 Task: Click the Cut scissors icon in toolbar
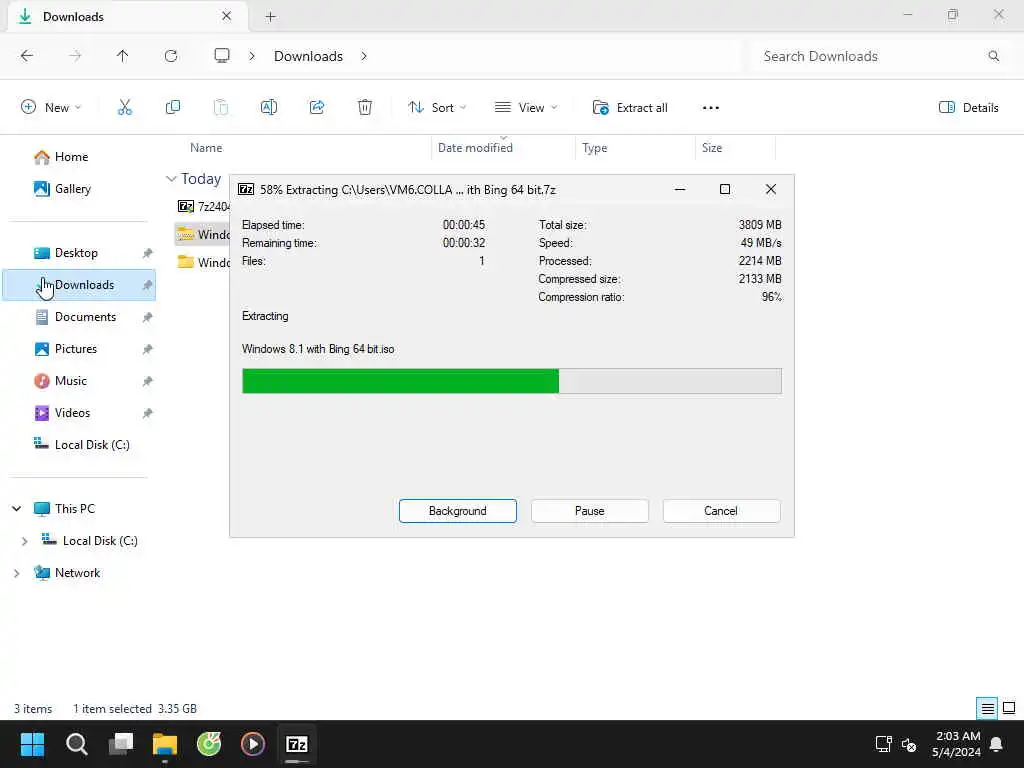pos(125,108)
